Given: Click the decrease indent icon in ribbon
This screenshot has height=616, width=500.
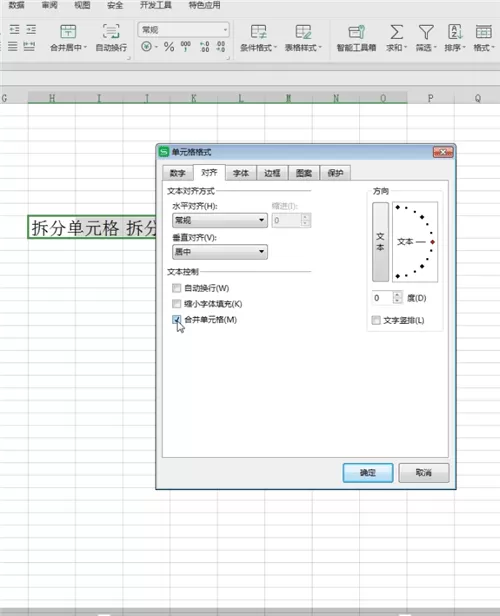Looking at the screenshot, I should (x=14, y=29).
